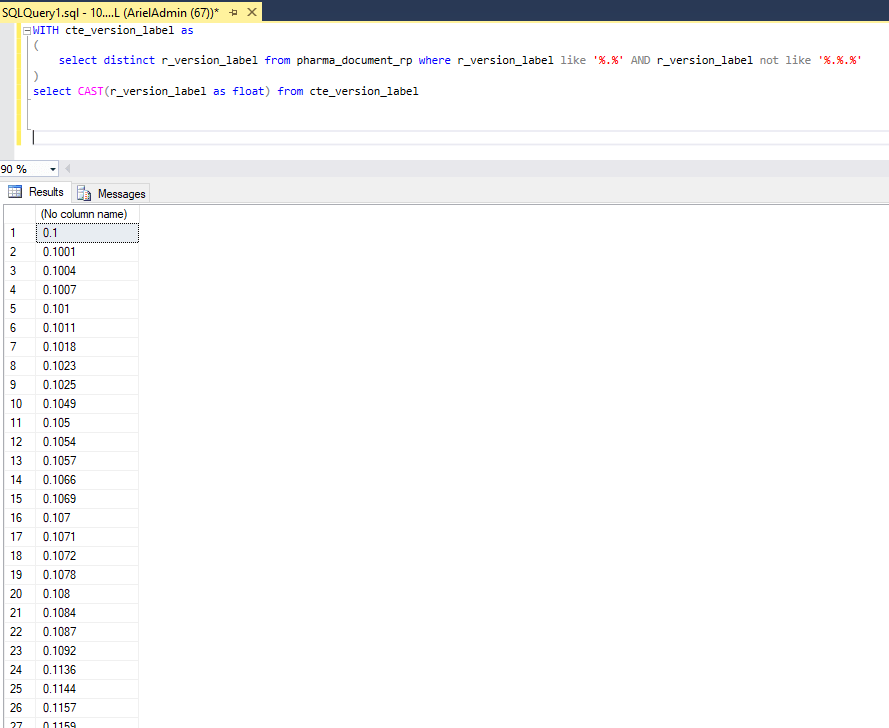Select cell with value 0.1078

click(87, 575)
